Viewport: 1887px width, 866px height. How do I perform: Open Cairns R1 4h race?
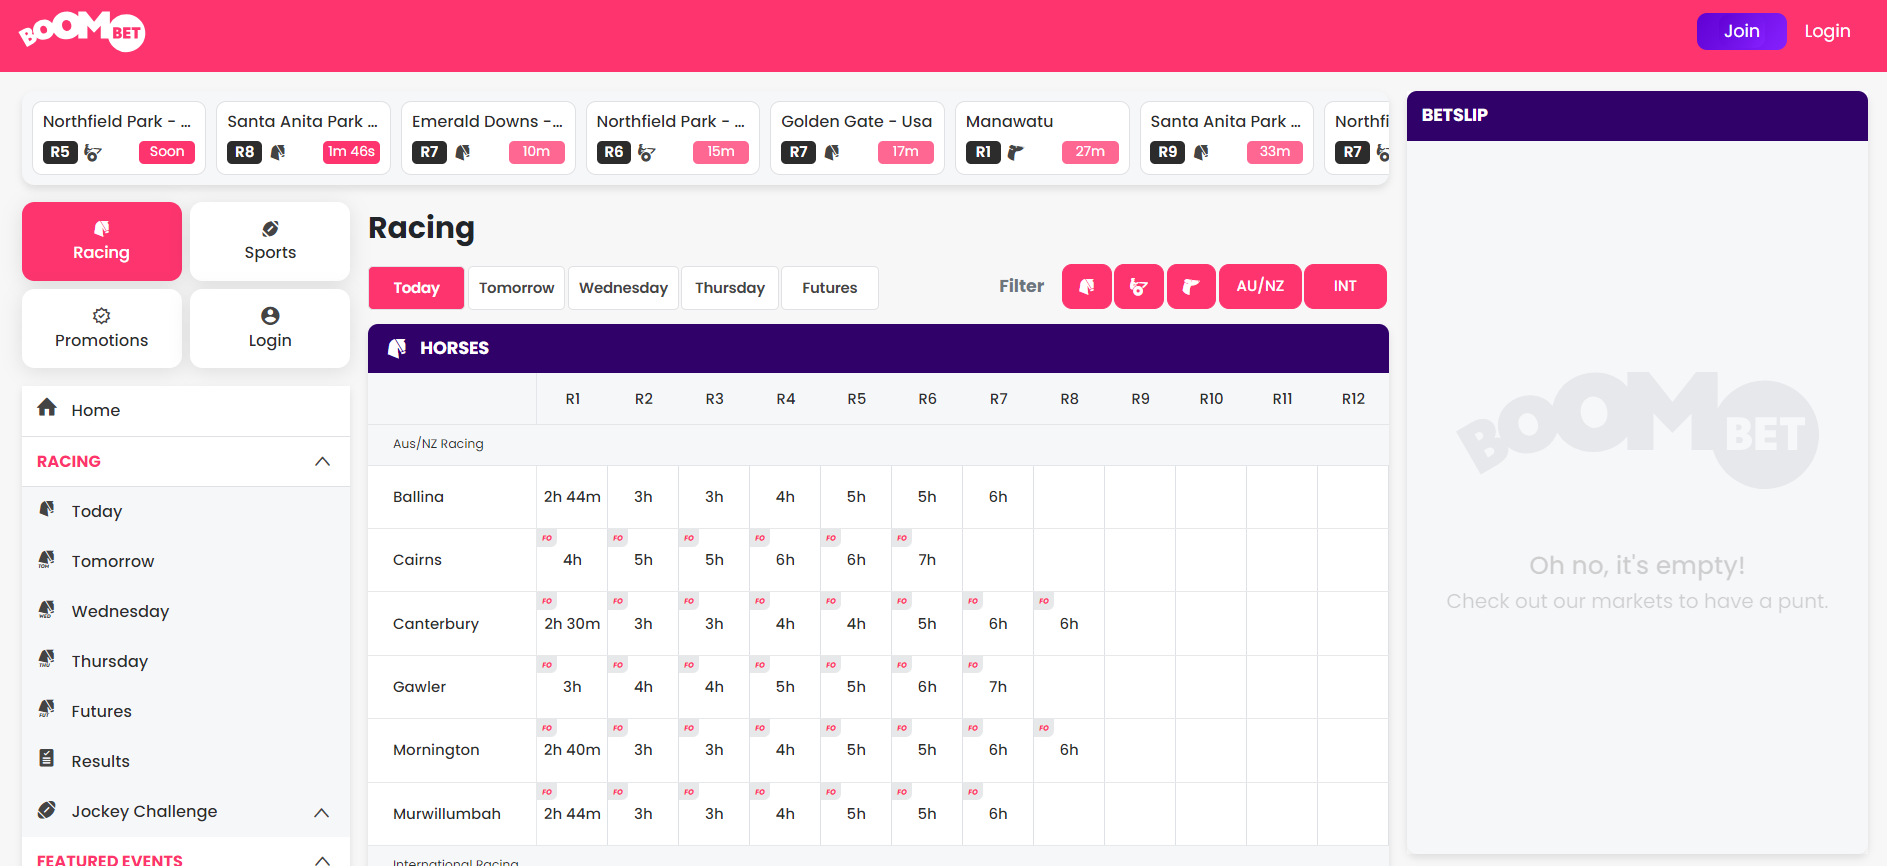click(572, 560)
